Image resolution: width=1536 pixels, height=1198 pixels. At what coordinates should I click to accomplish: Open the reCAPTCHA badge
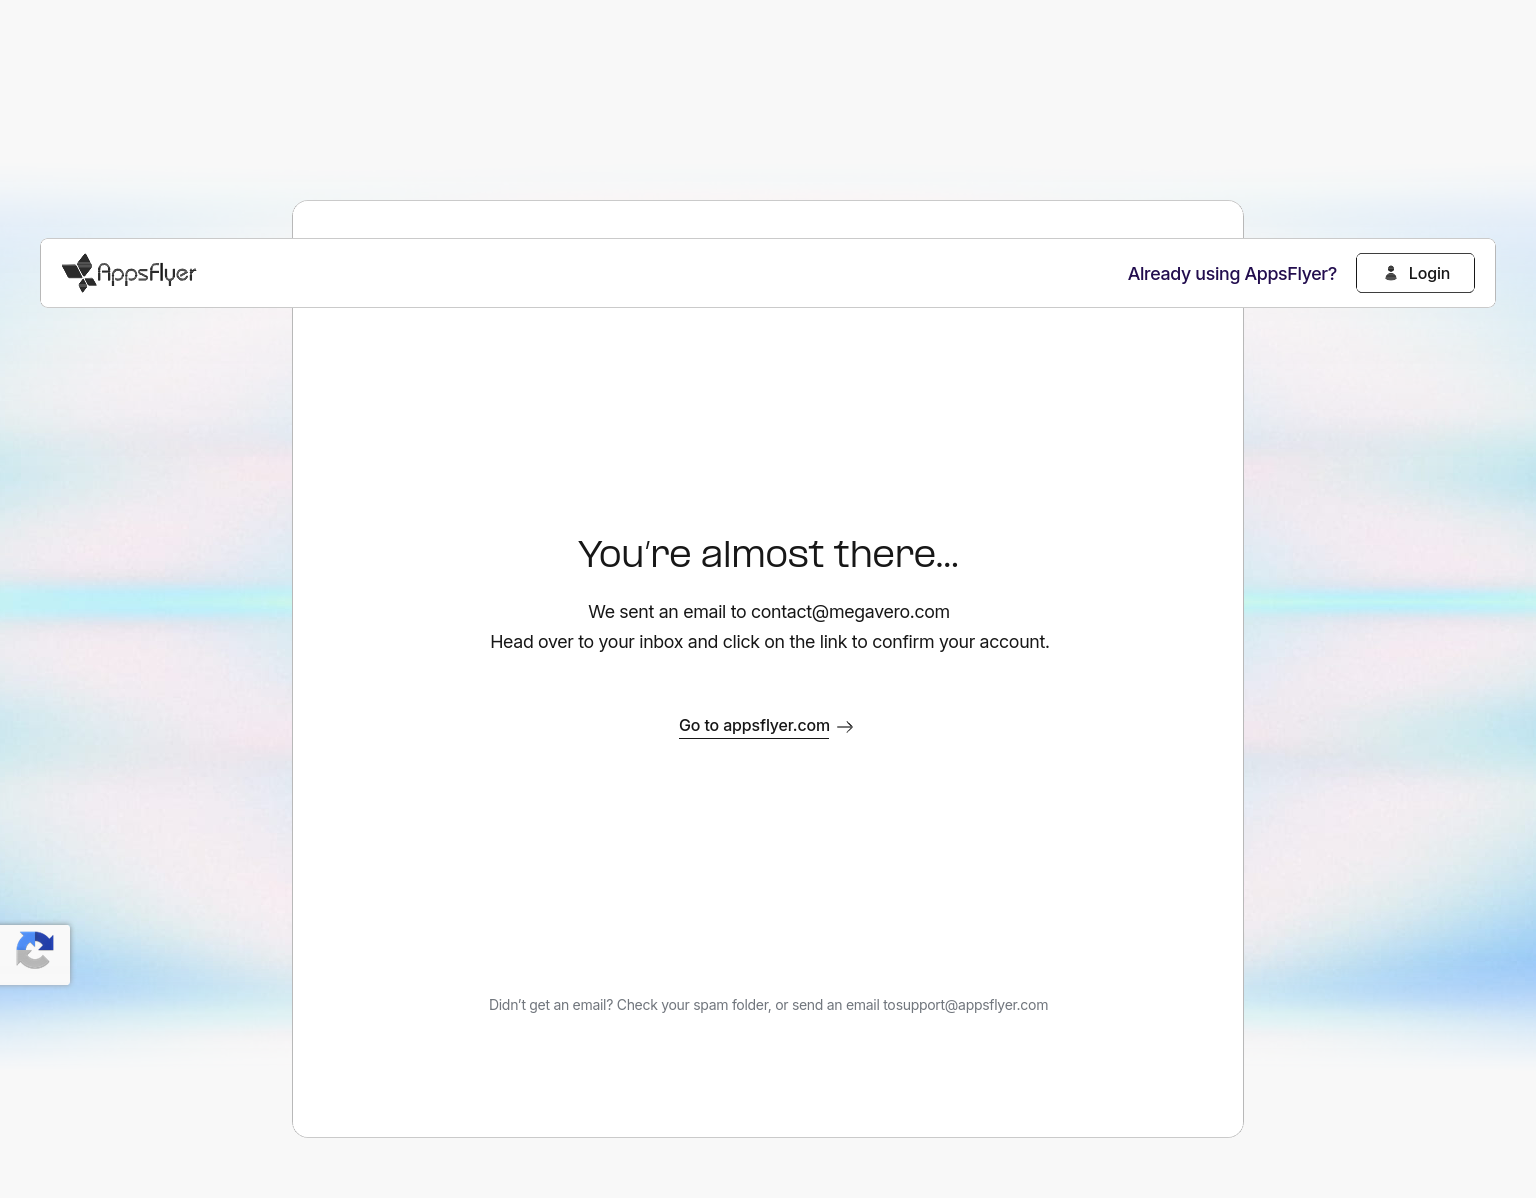(35, 954)
